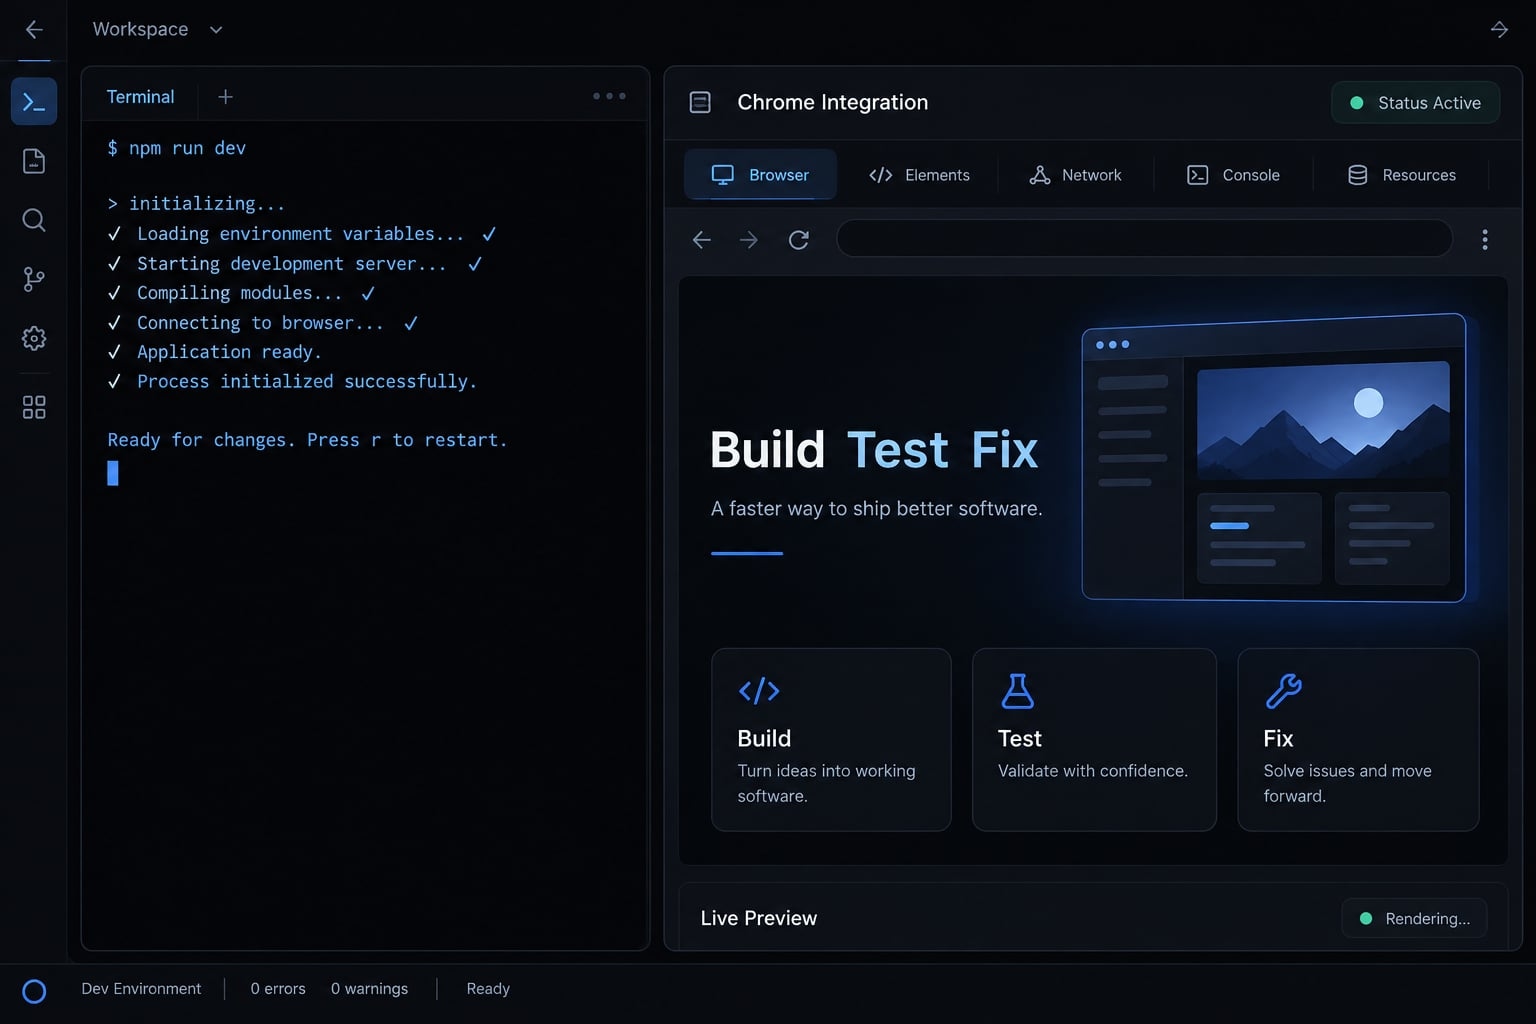Click the "$ npm run dev" terminal line
1536x1024 pixels.
176,148
